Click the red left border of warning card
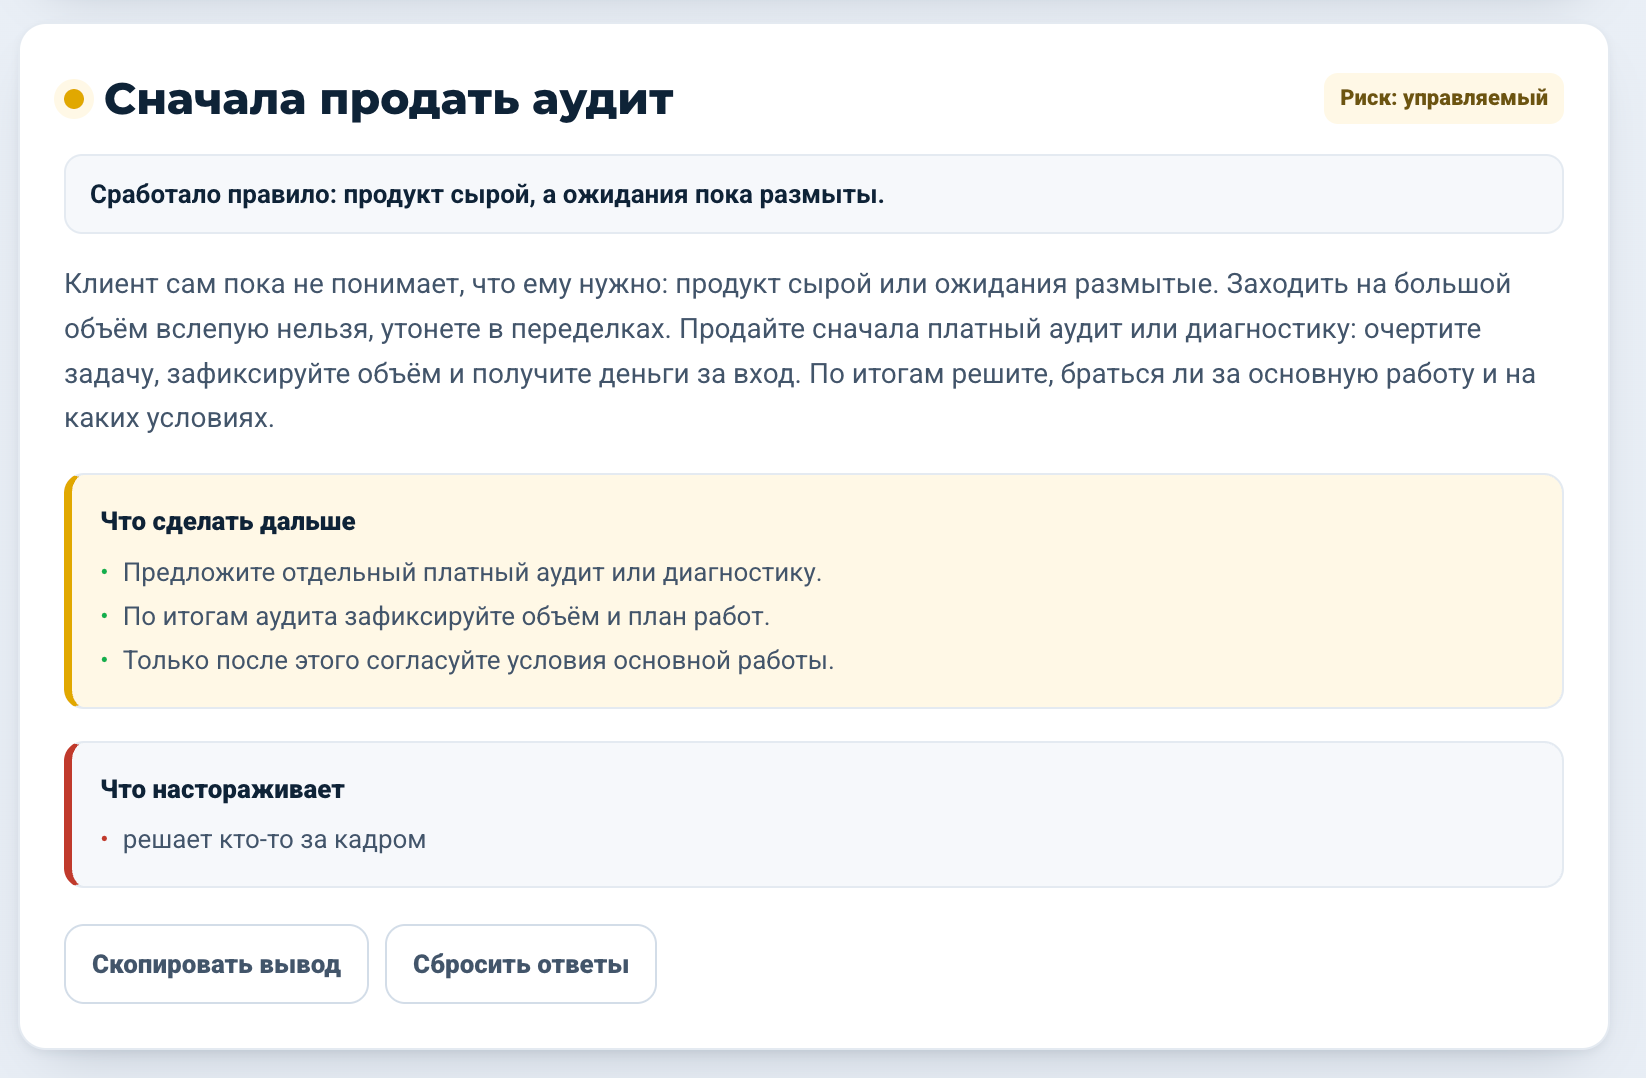This screenshot has width=1646, height=1078. 69,814
